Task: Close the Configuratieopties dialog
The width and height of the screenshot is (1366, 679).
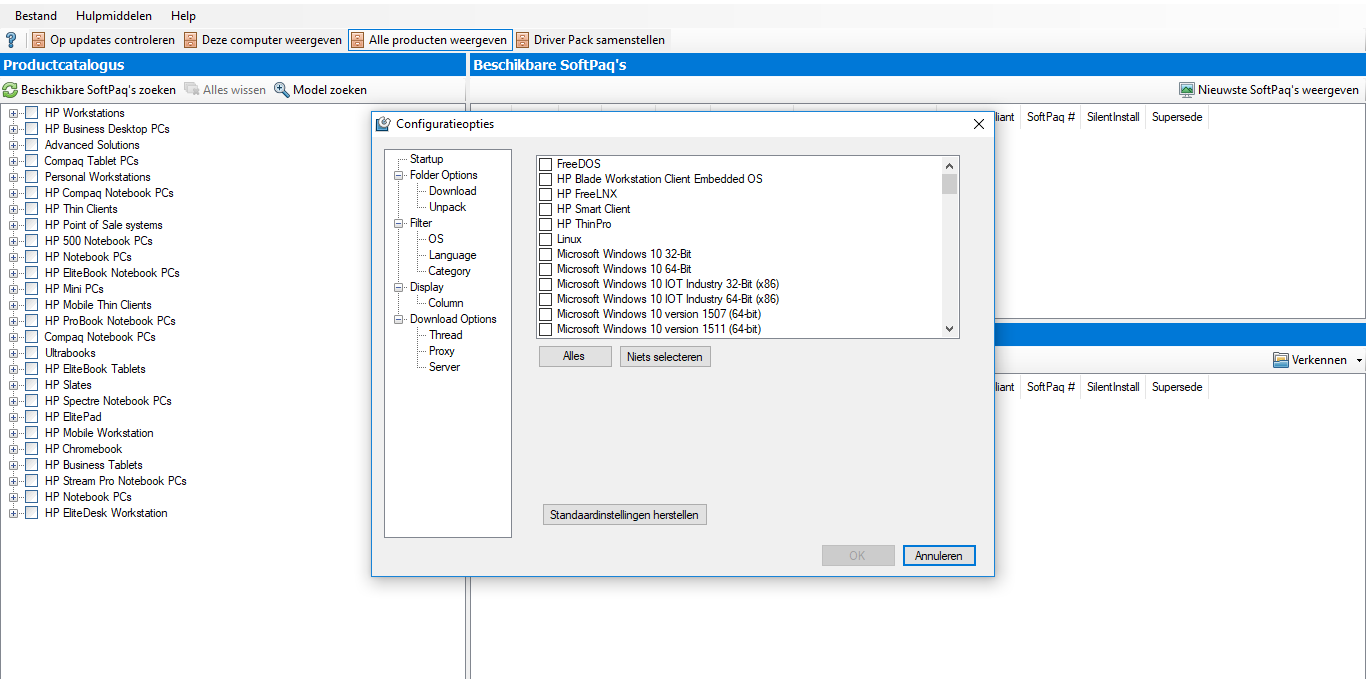Action: [x=979, y=124]
